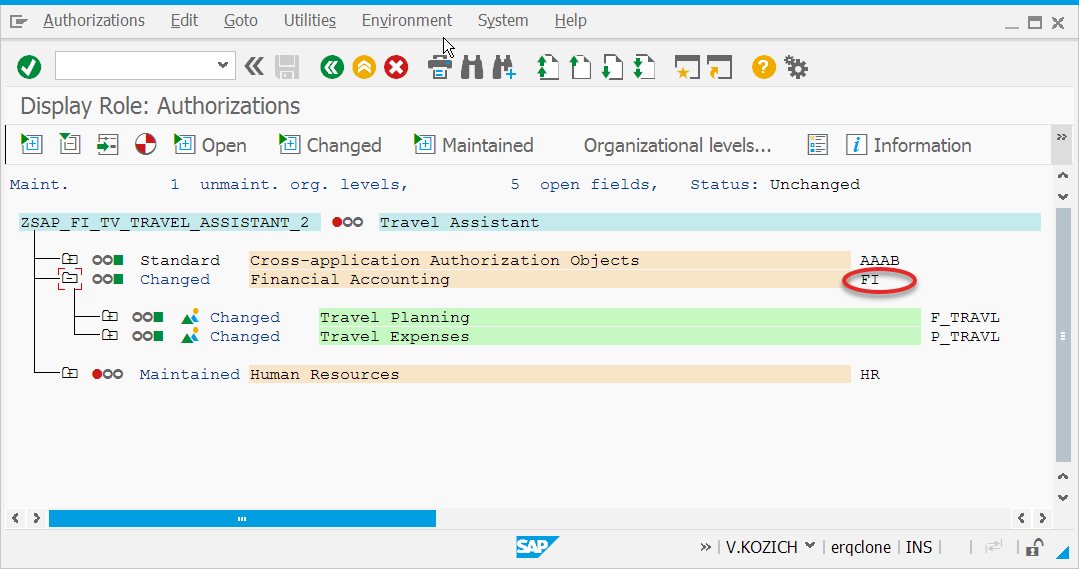Open the Environment menu
The width and height of the screenshot is (1079, 569).
point(407,21)
